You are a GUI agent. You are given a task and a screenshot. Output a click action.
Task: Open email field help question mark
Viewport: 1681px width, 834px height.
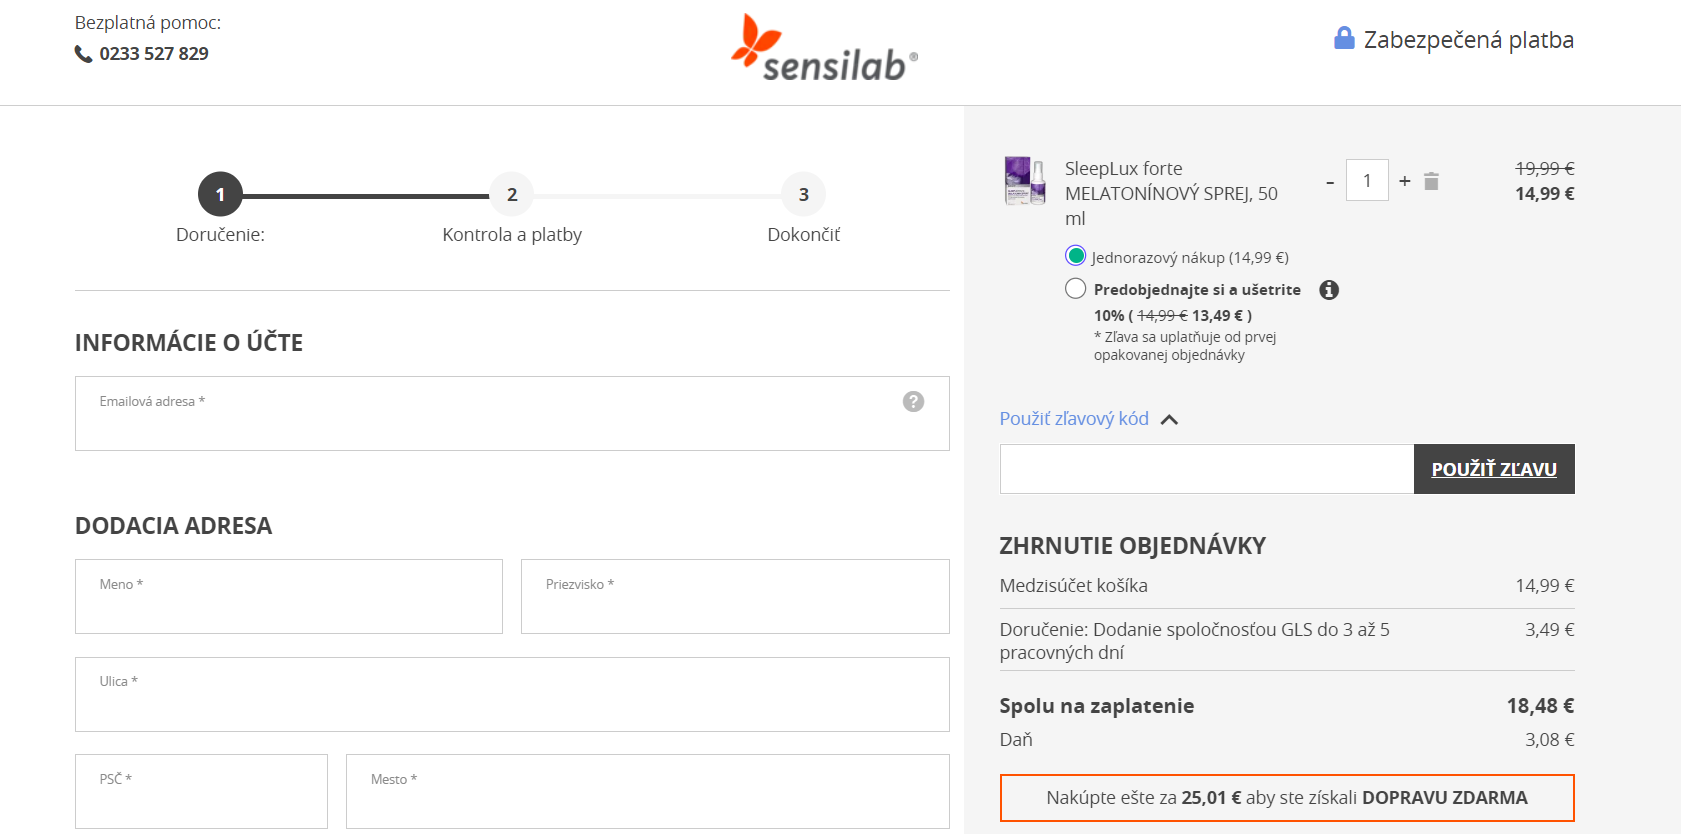point(913,401)
